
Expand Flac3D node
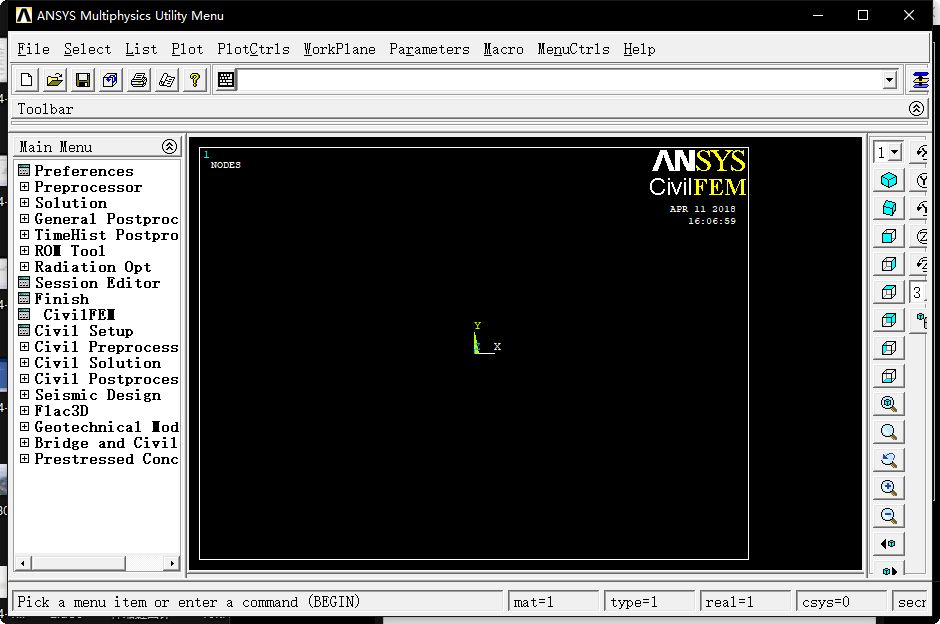tap(24, 411)
